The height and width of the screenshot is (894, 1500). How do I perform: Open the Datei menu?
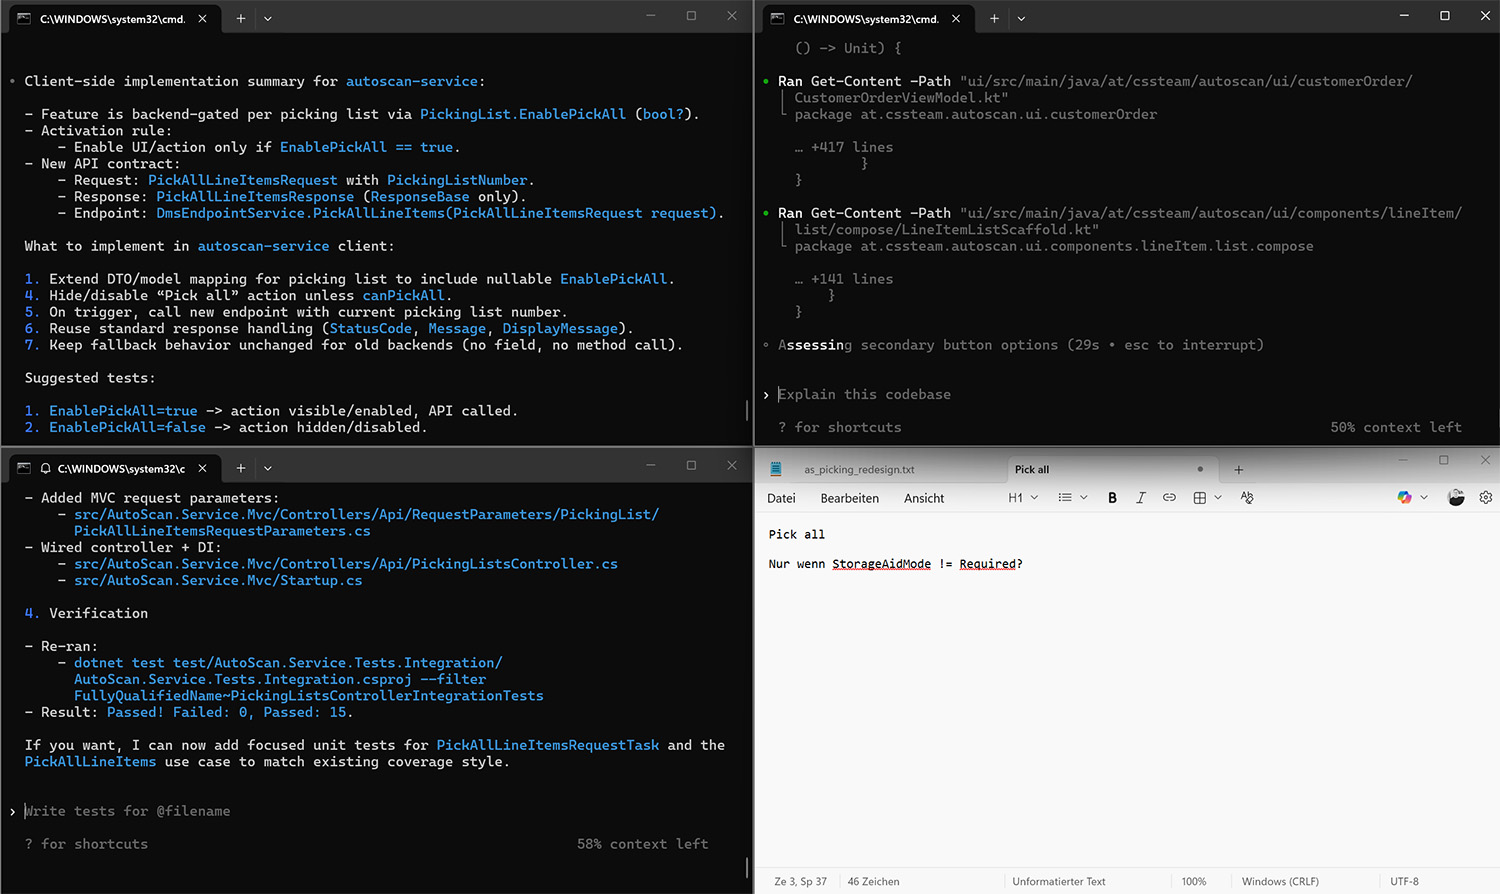click(781, 499)
